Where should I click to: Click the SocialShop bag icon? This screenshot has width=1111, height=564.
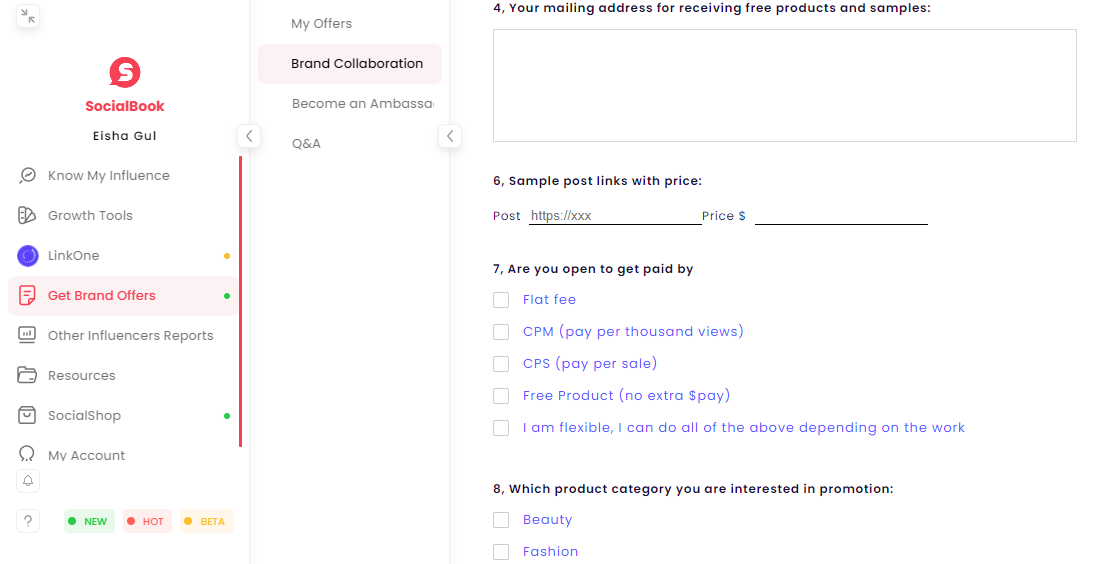28,416
